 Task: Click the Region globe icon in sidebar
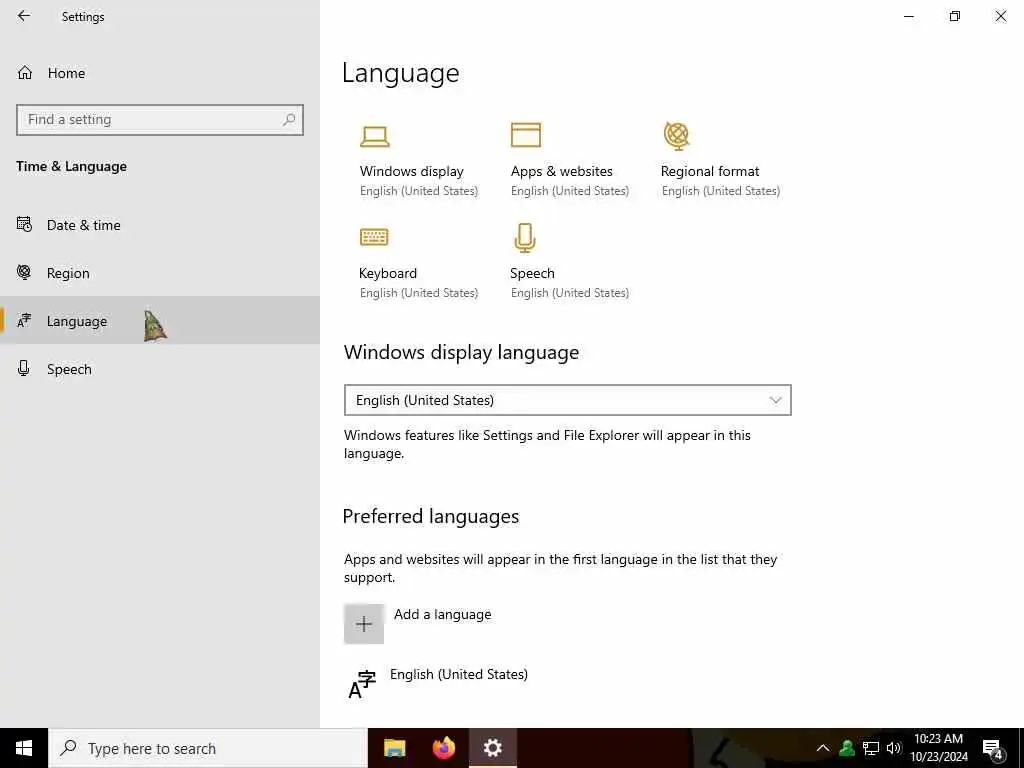(24, 272)
